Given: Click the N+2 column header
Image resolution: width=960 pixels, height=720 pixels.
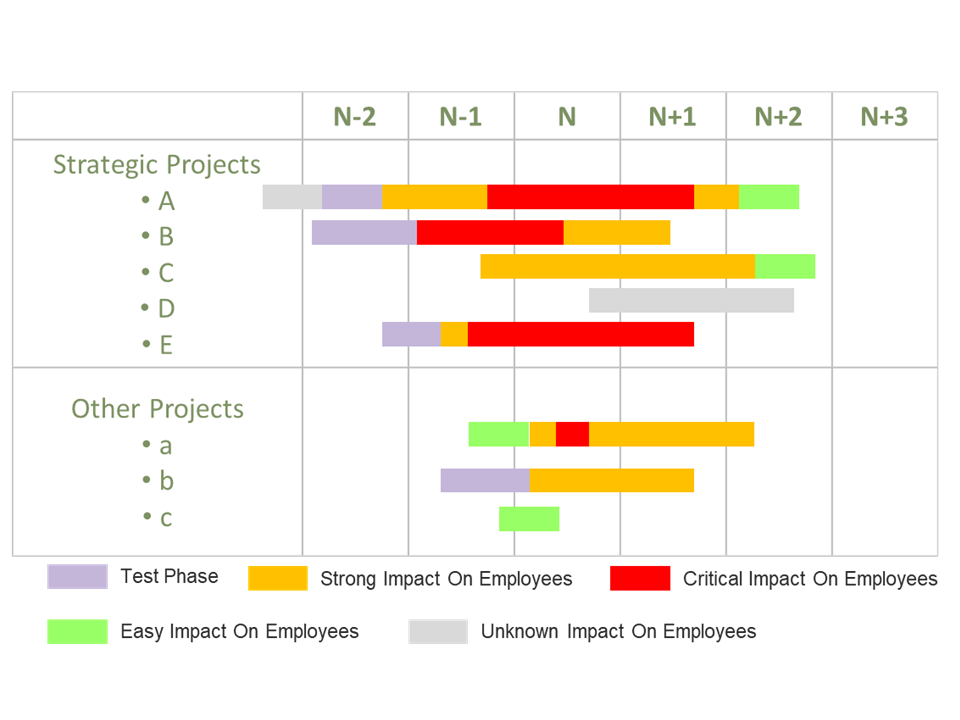Looking at the screenshot, I should click(x=778, y=117).
